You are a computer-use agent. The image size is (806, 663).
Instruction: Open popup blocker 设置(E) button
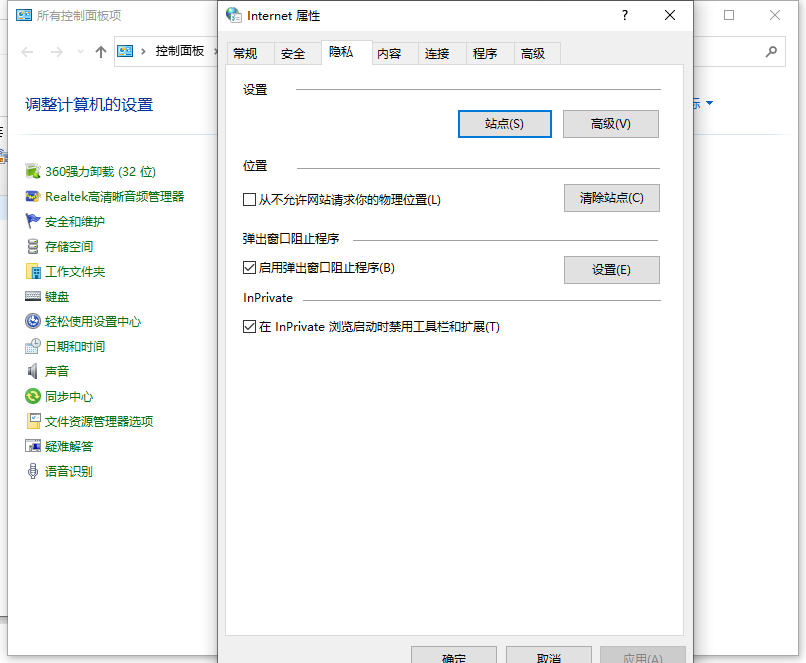(x=611, y=270)
